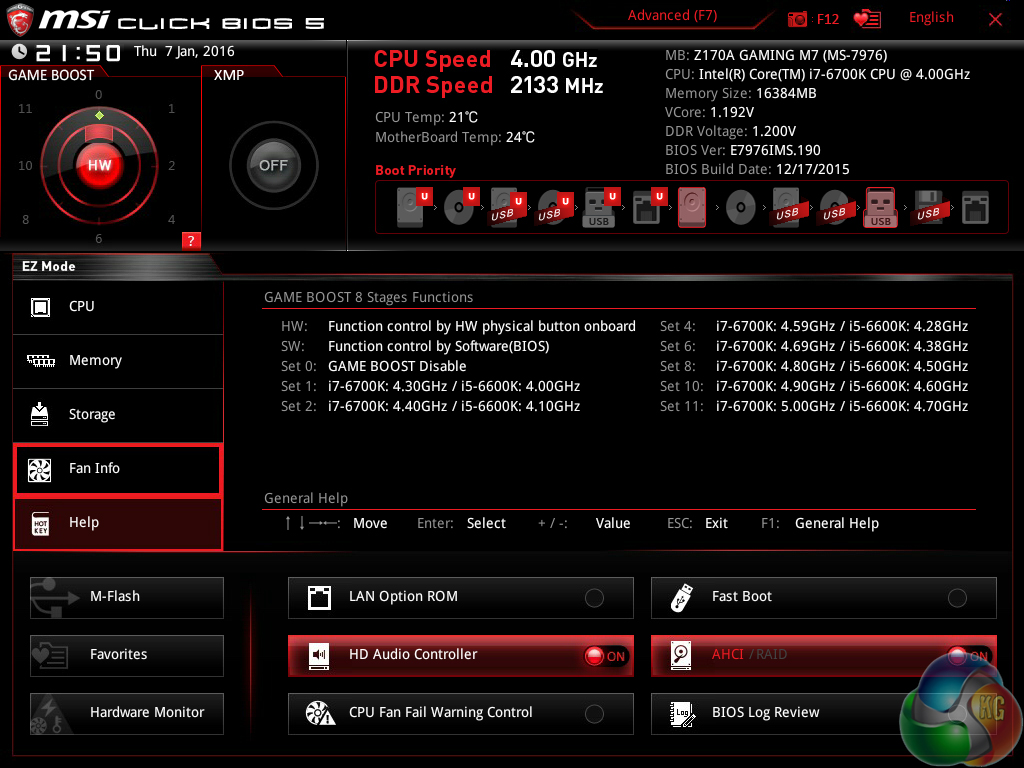Image resolution: width=1024 pixels, height=768 pixels.
Task: Close the BIOS with the red X
Action: coord(995,20)
